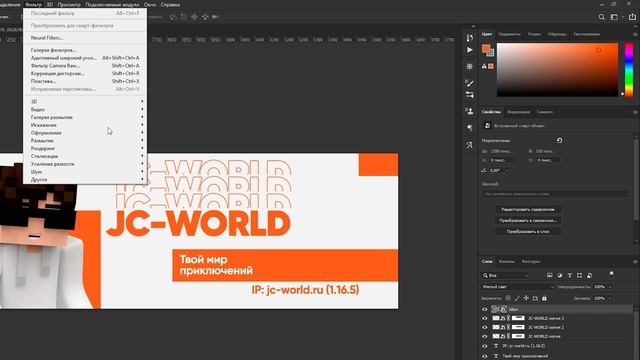Open the layer opacity slider arrow
This screenshot has width=640, height=360.
tap(610, 287)
